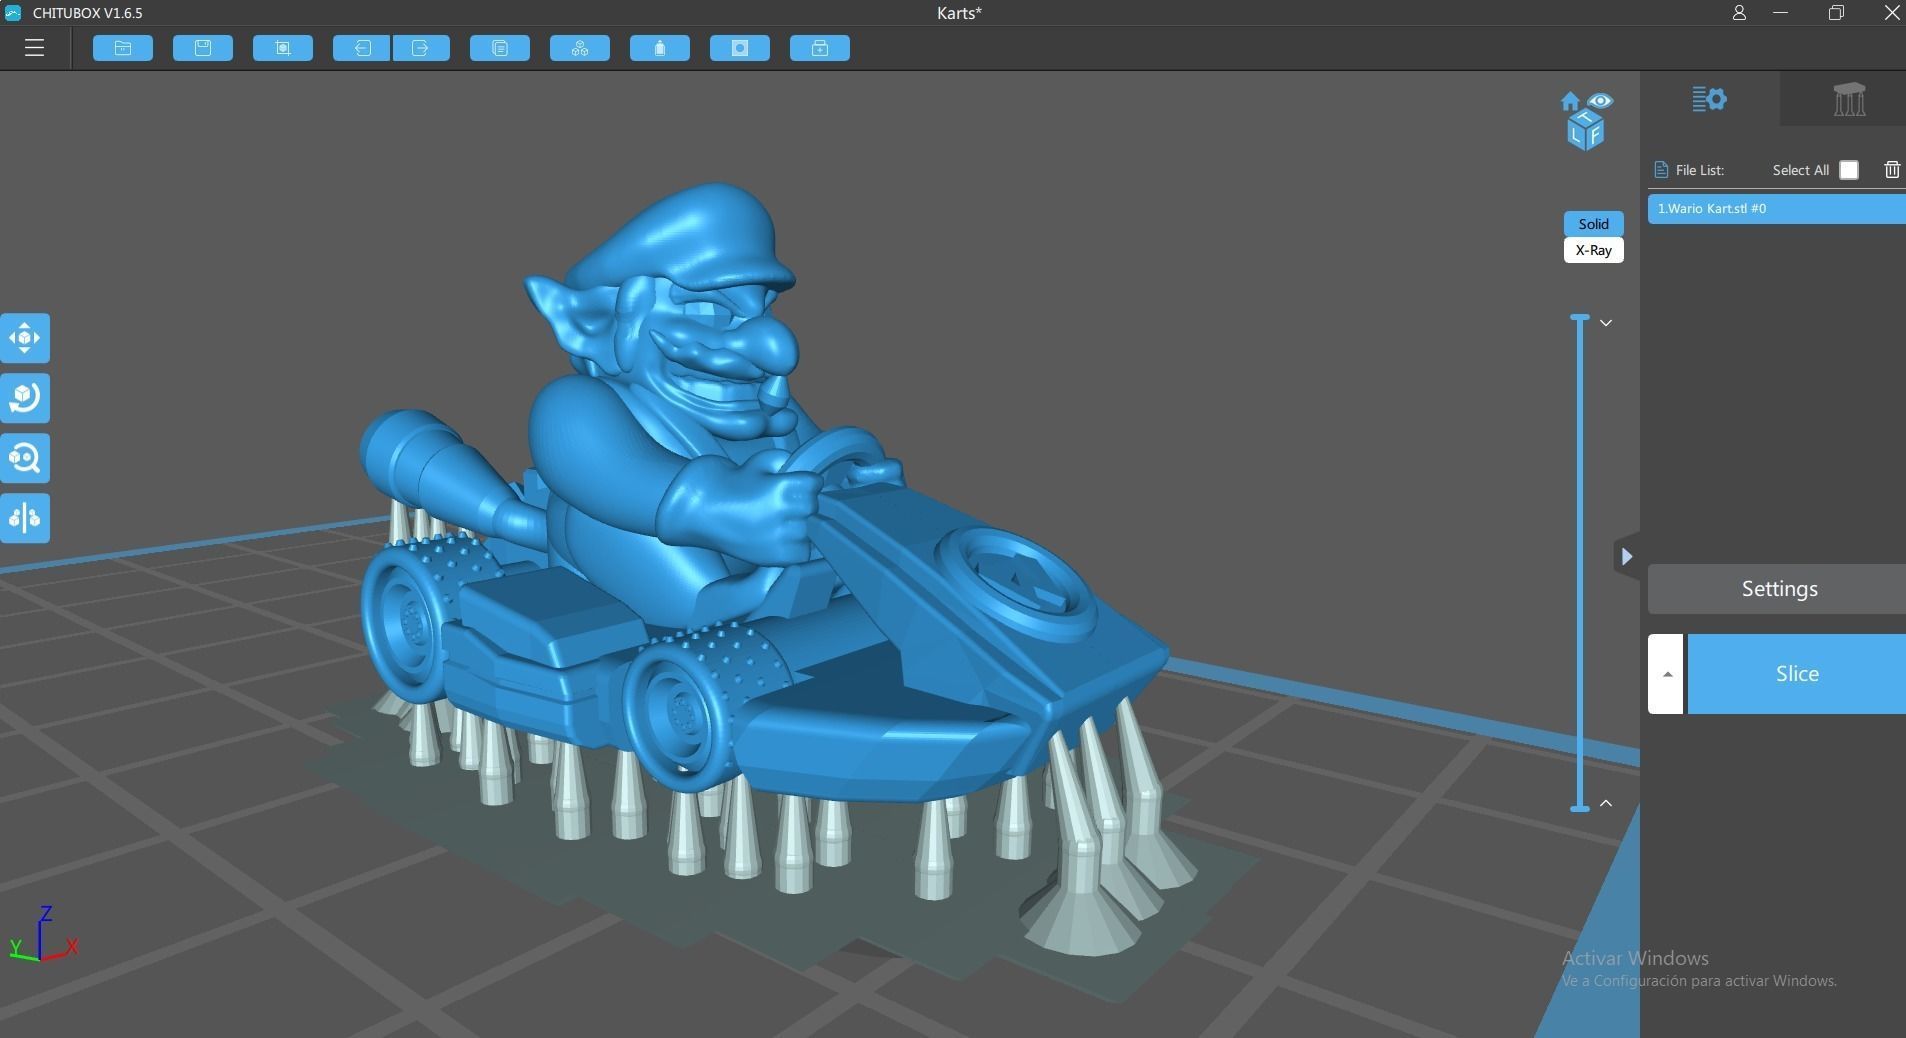The image size is (1906, 1038).
Task: Click the L face of view cube
Action: pos(1577,133)
